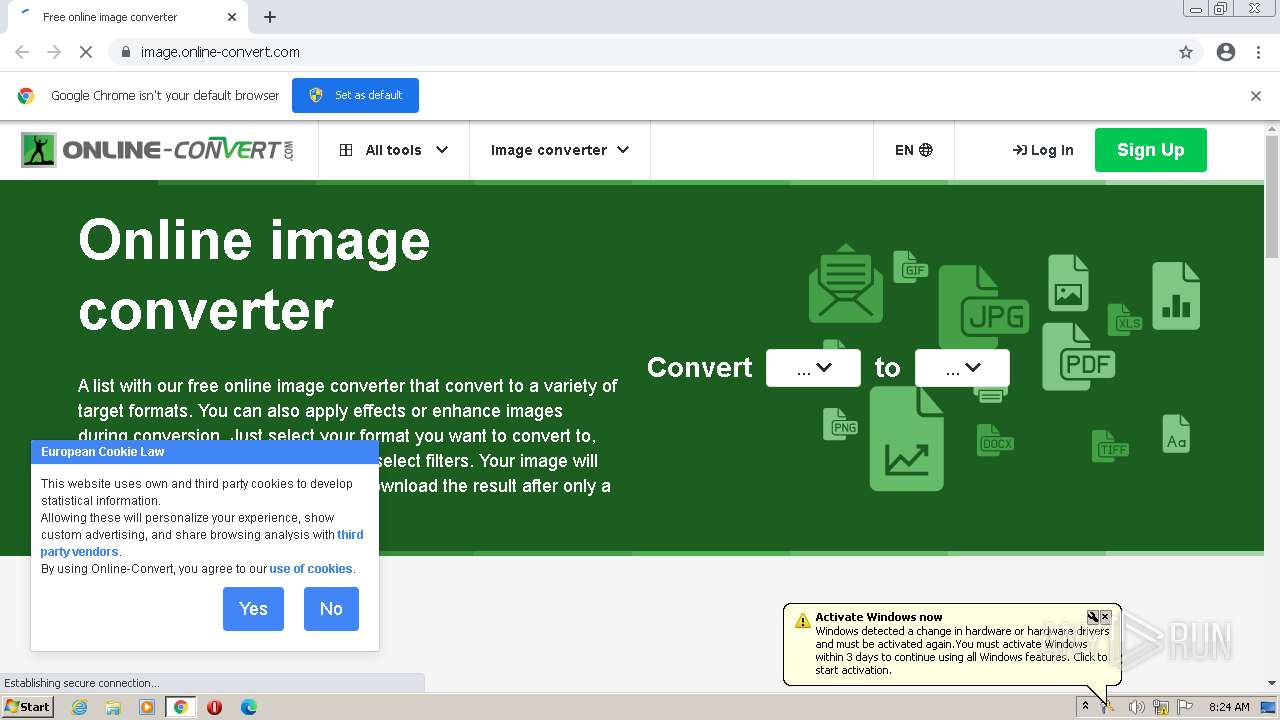Show hidden system tray icons
This screenshot has height=720, width=1280.
[x=1085, y=706]
